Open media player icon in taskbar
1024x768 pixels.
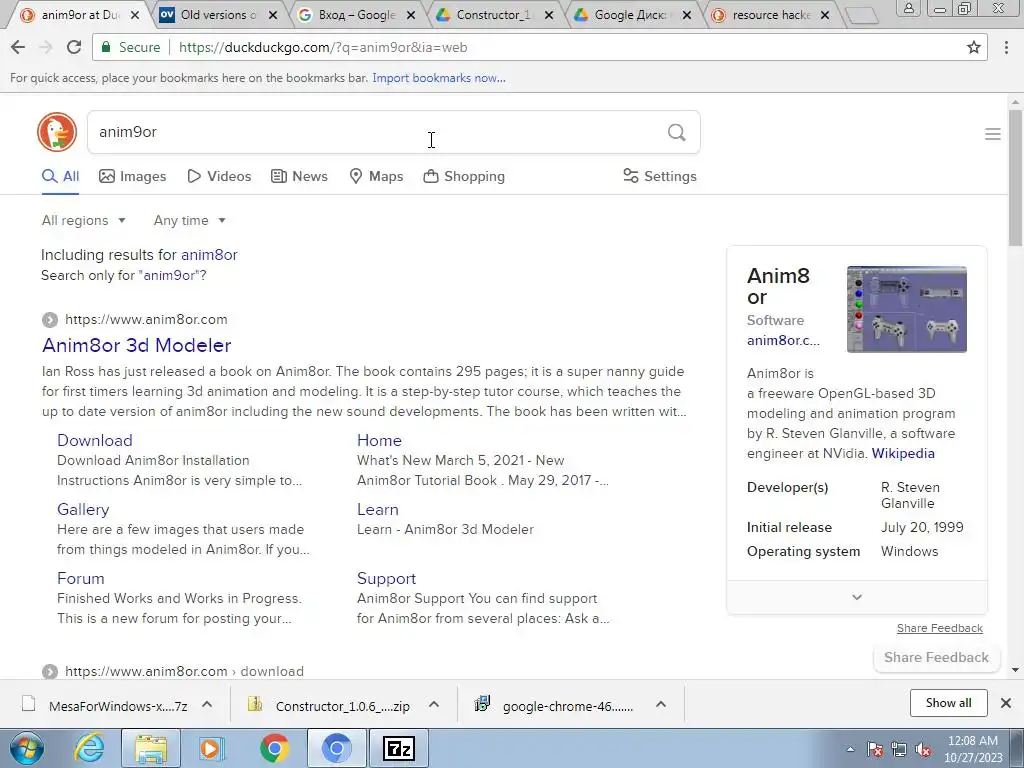211,748
